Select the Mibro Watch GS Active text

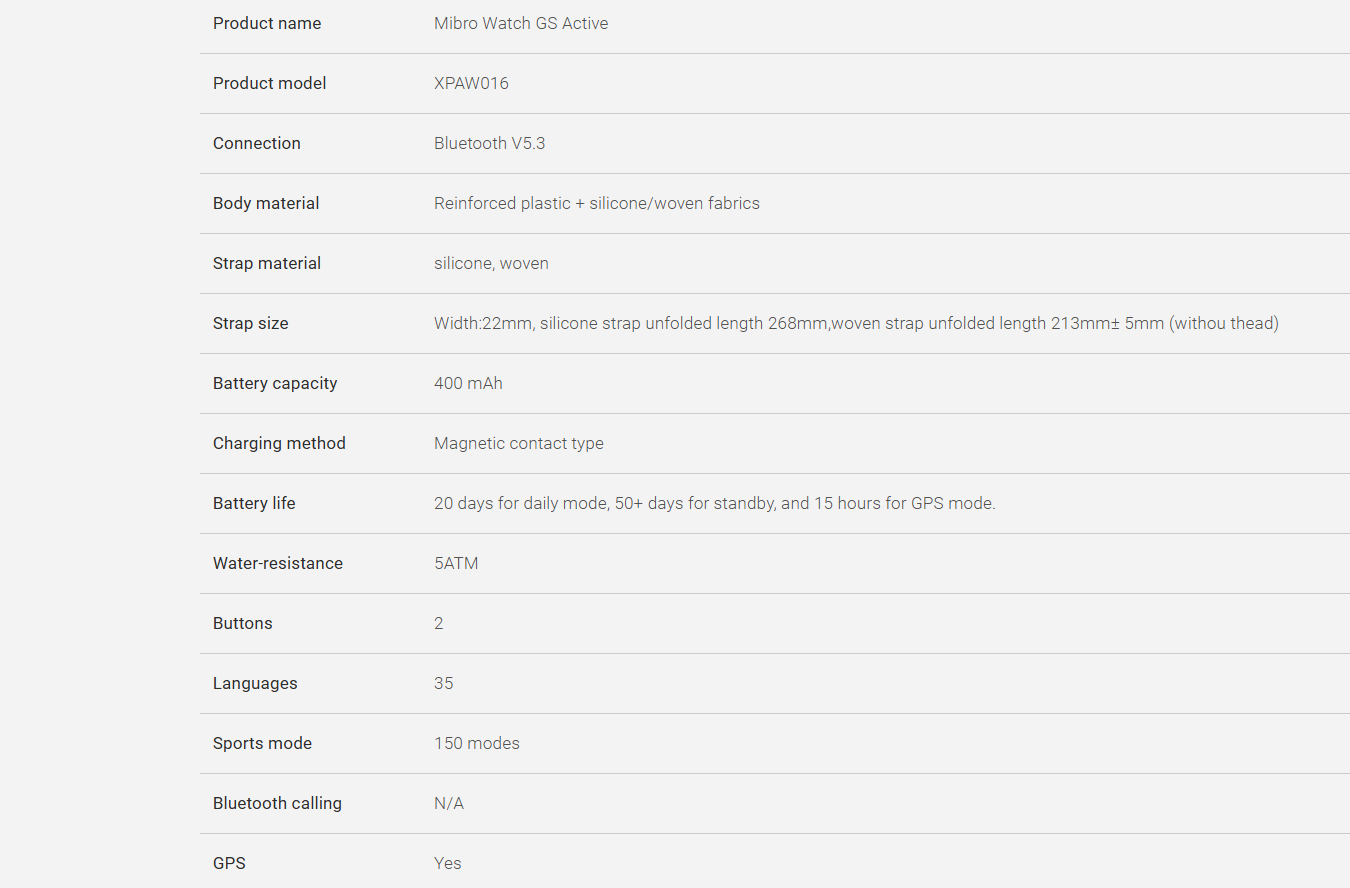pyautogui.click(x=521, y=23)
